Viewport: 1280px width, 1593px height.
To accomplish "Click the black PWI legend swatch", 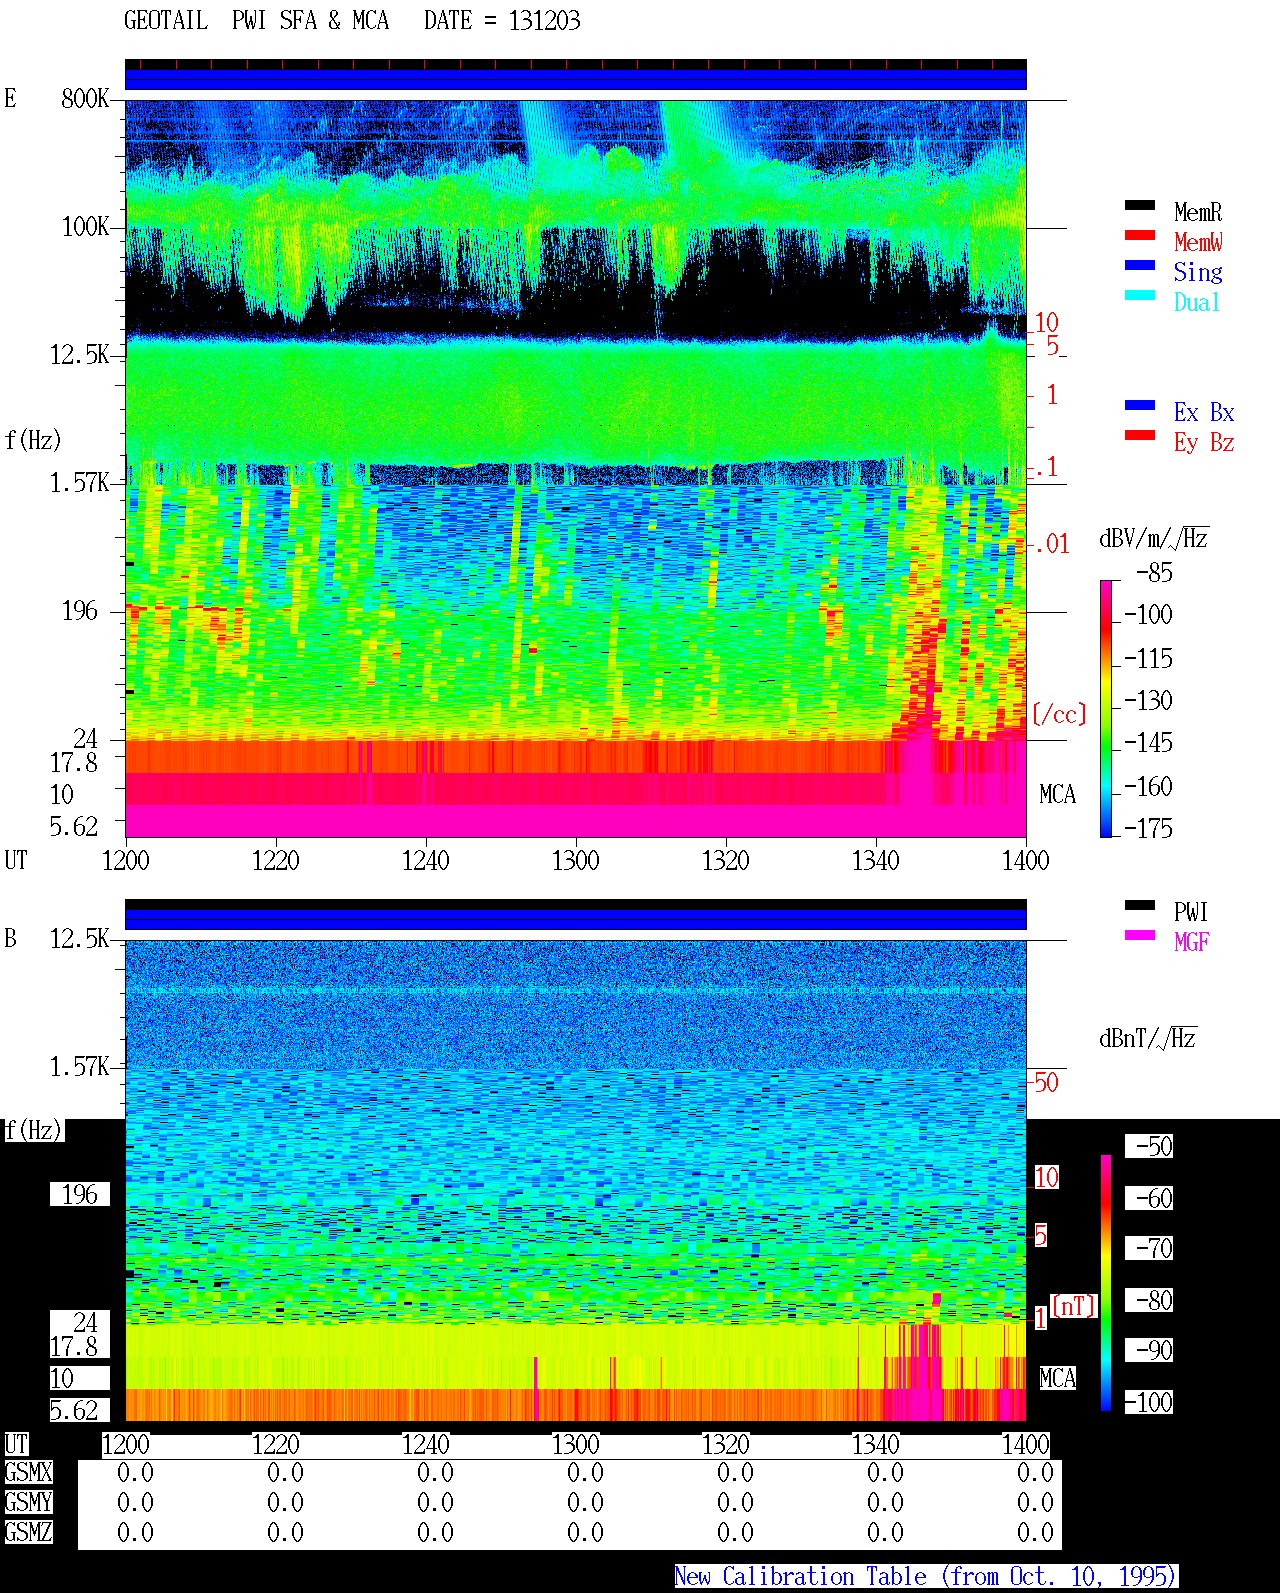I will [1140, 905].
